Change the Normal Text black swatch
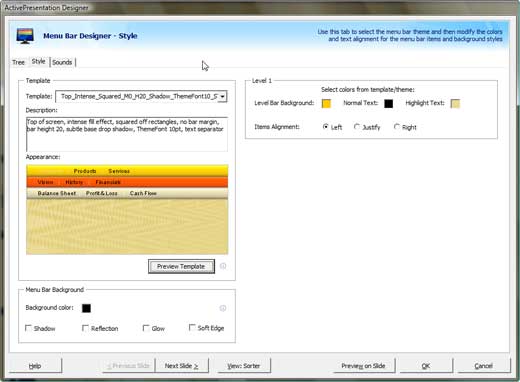The height and width of the screenshot is (382, 520). point(388,103)
